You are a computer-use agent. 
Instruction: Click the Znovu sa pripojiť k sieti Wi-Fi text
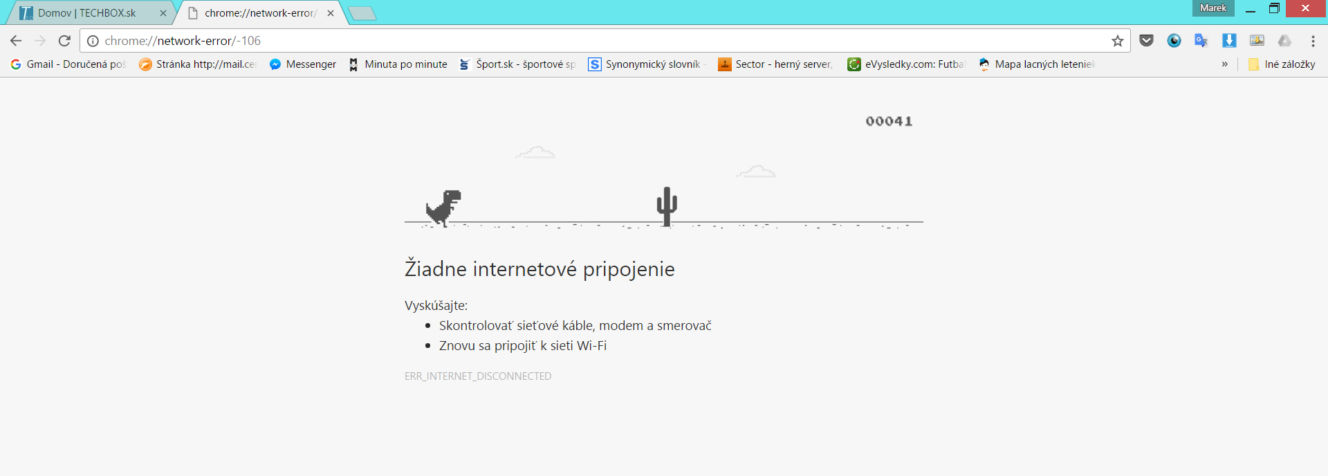[x=523, y=346]
